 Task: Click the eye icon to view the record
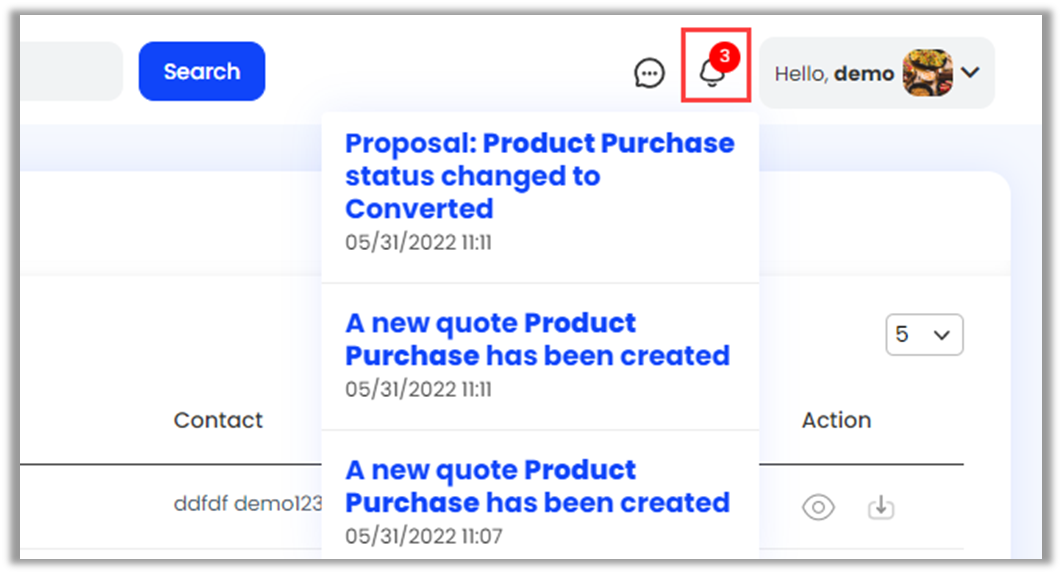tap(818, 508)
